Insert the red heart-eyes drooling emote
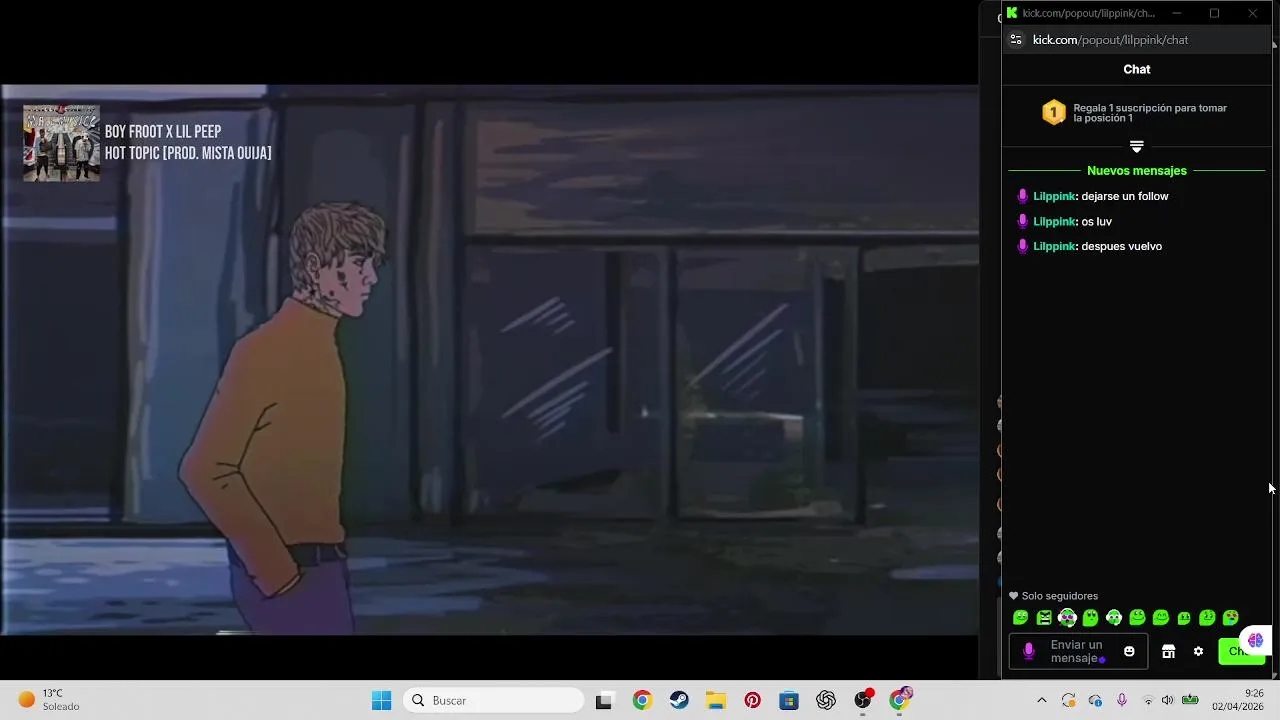 tap(1231, 618)
